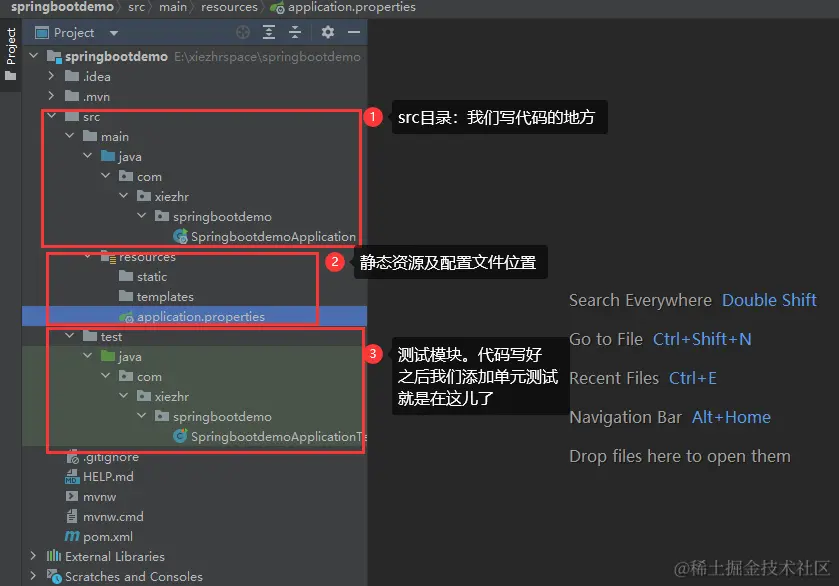
Task: Click the SpringbootdemoApplicationTests class icon
Action: click(180, 436)
